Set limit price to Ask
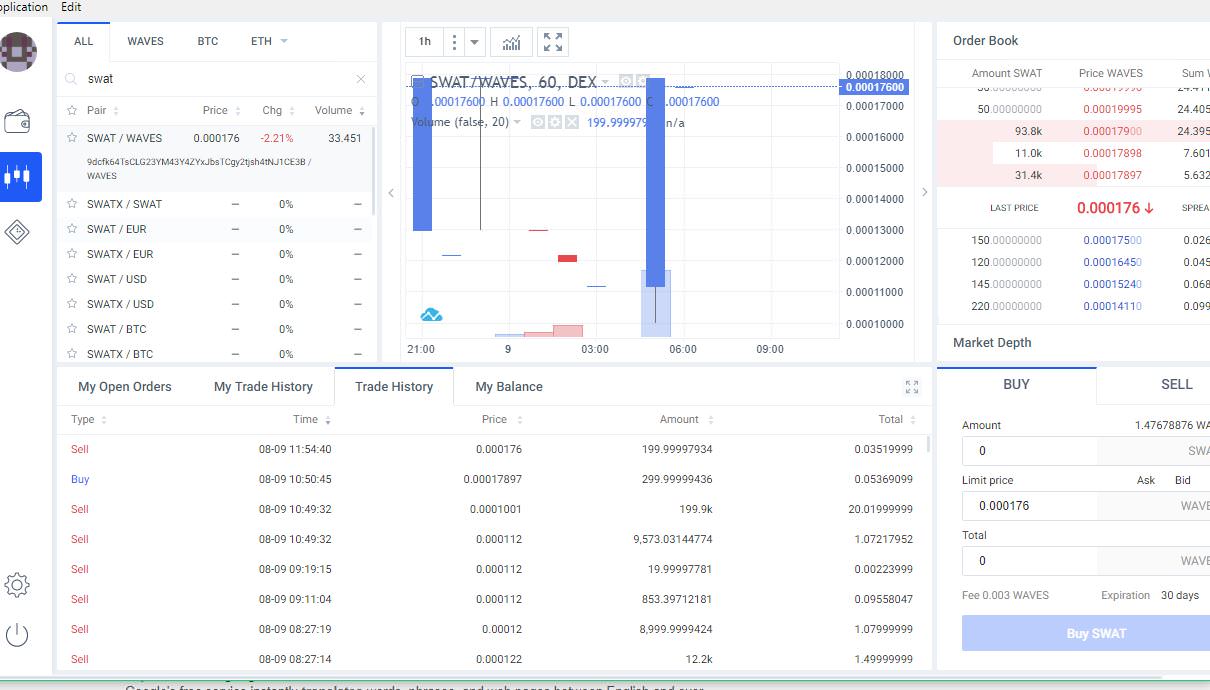This screenshot has height=690, width=1210. (x=1146, y=480)
